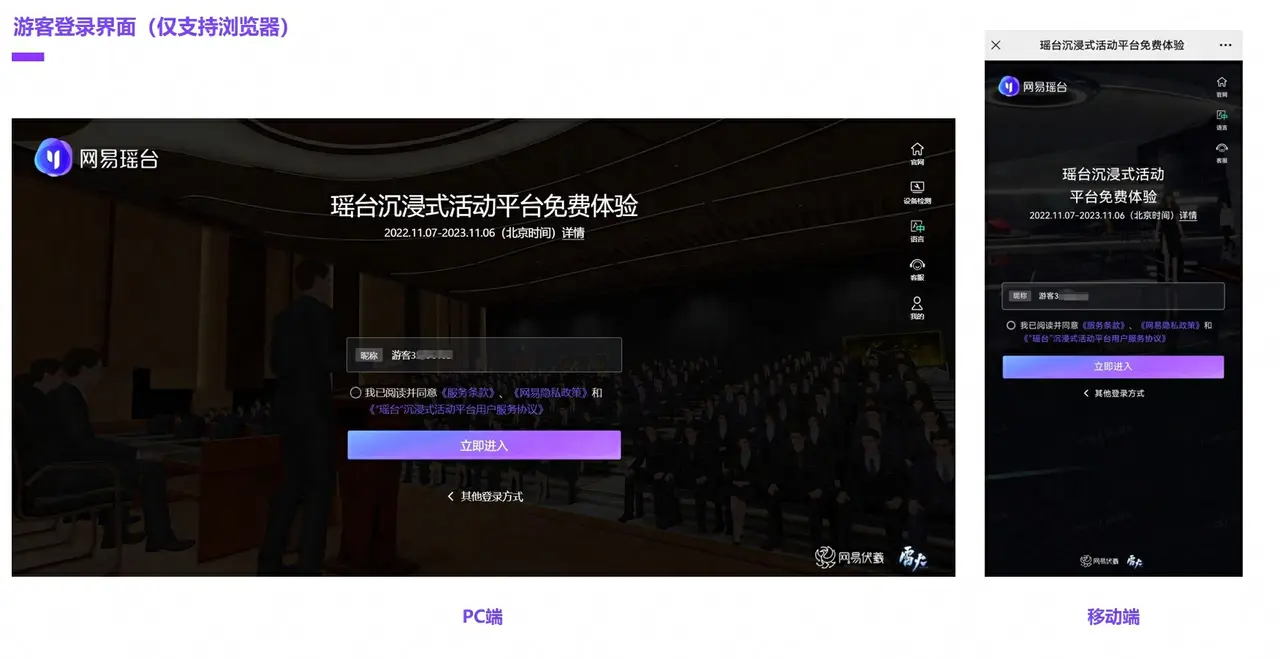Click the 语言 language icon in mobile view
This screenshot has width=1280, height=660.
(x=1222, y=120)
